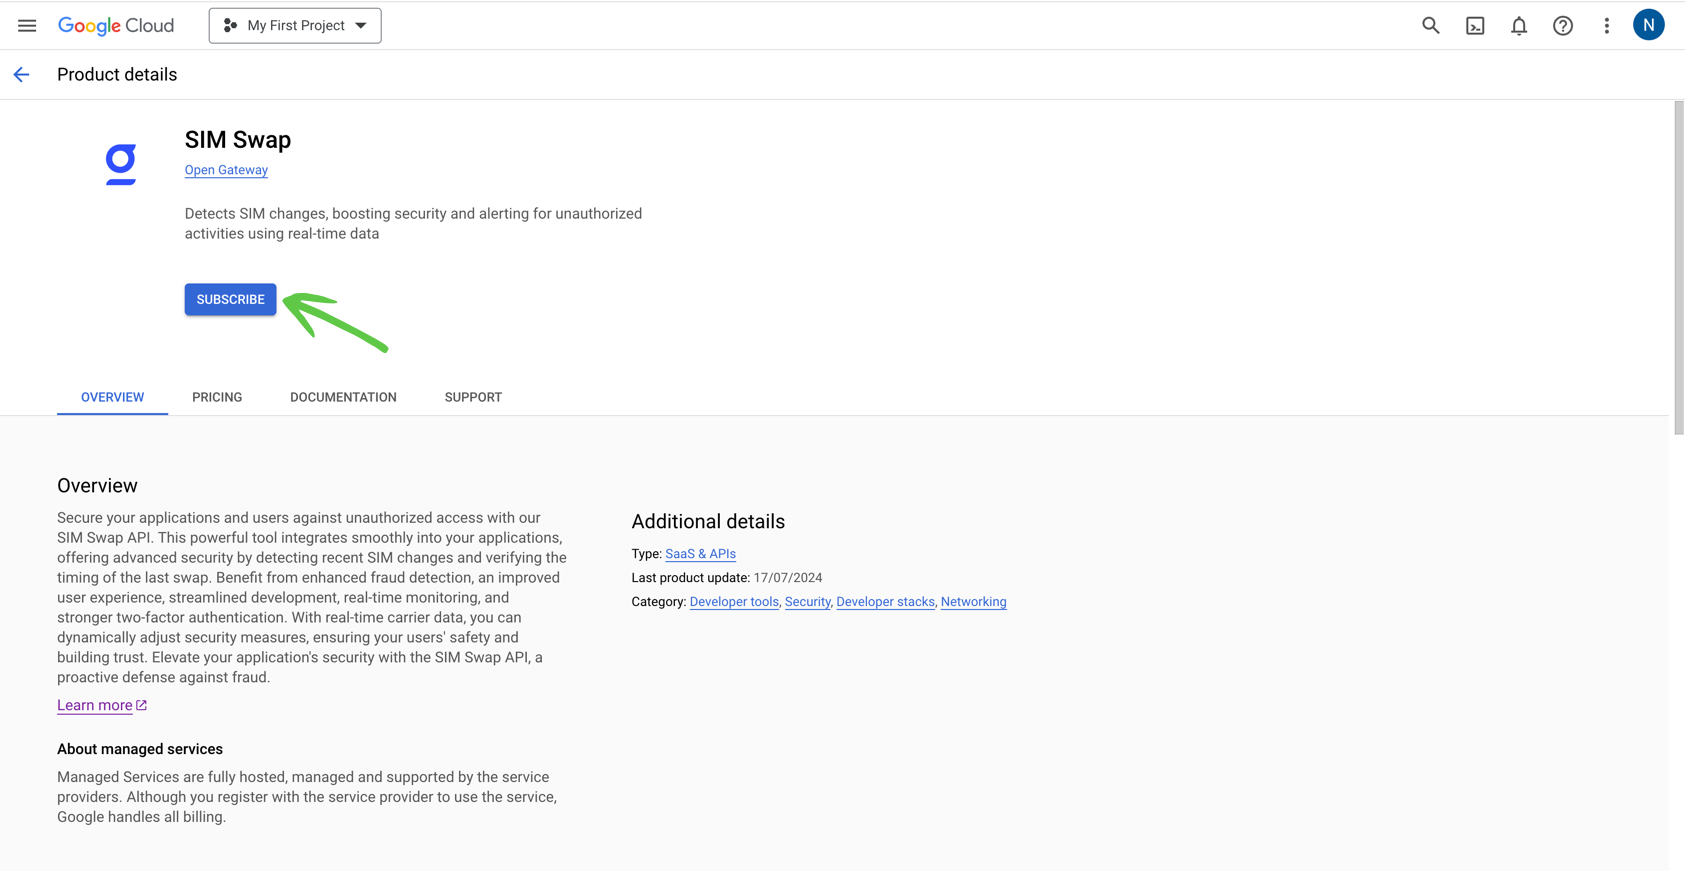Click the Overview section heading

97,486
